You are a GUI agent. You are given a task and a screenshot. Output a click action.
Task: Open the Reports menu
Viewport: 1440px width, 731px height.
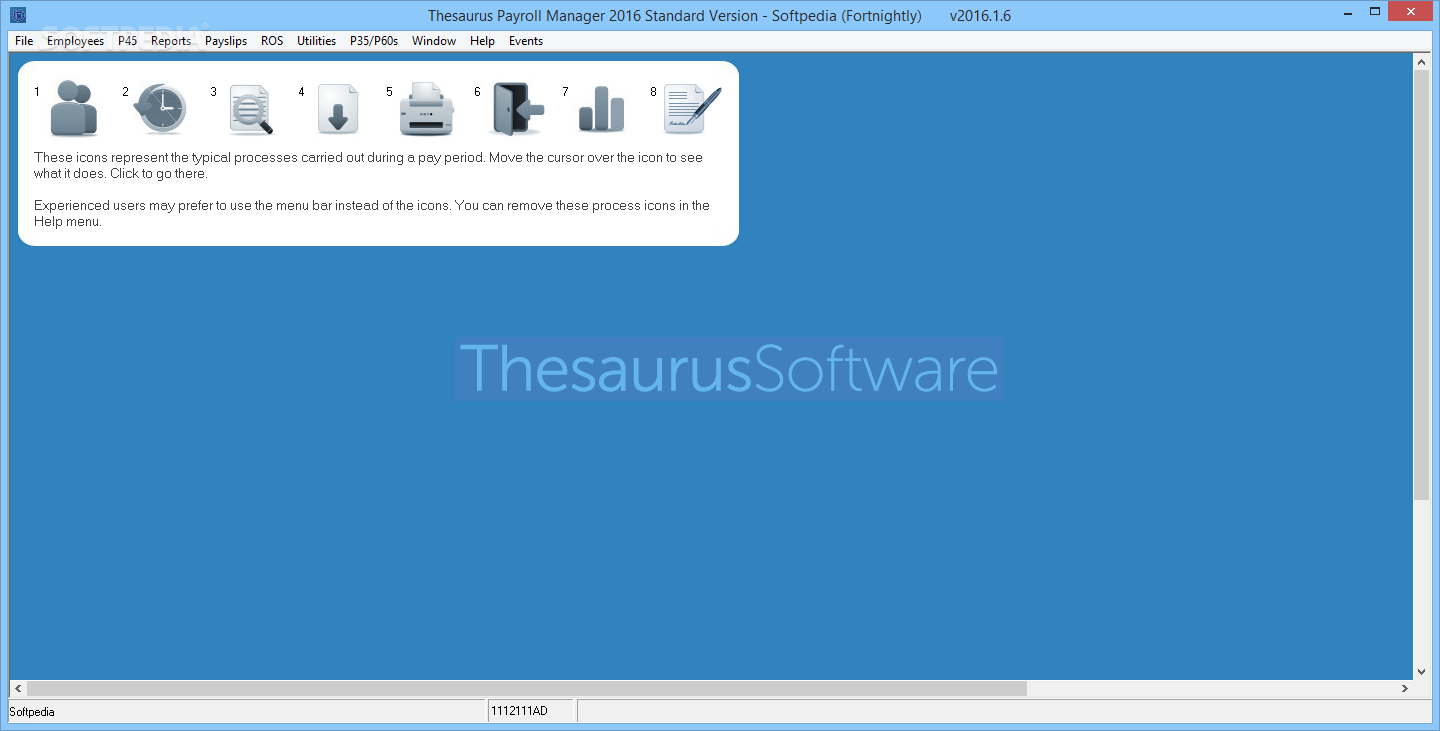click(171, 41)
